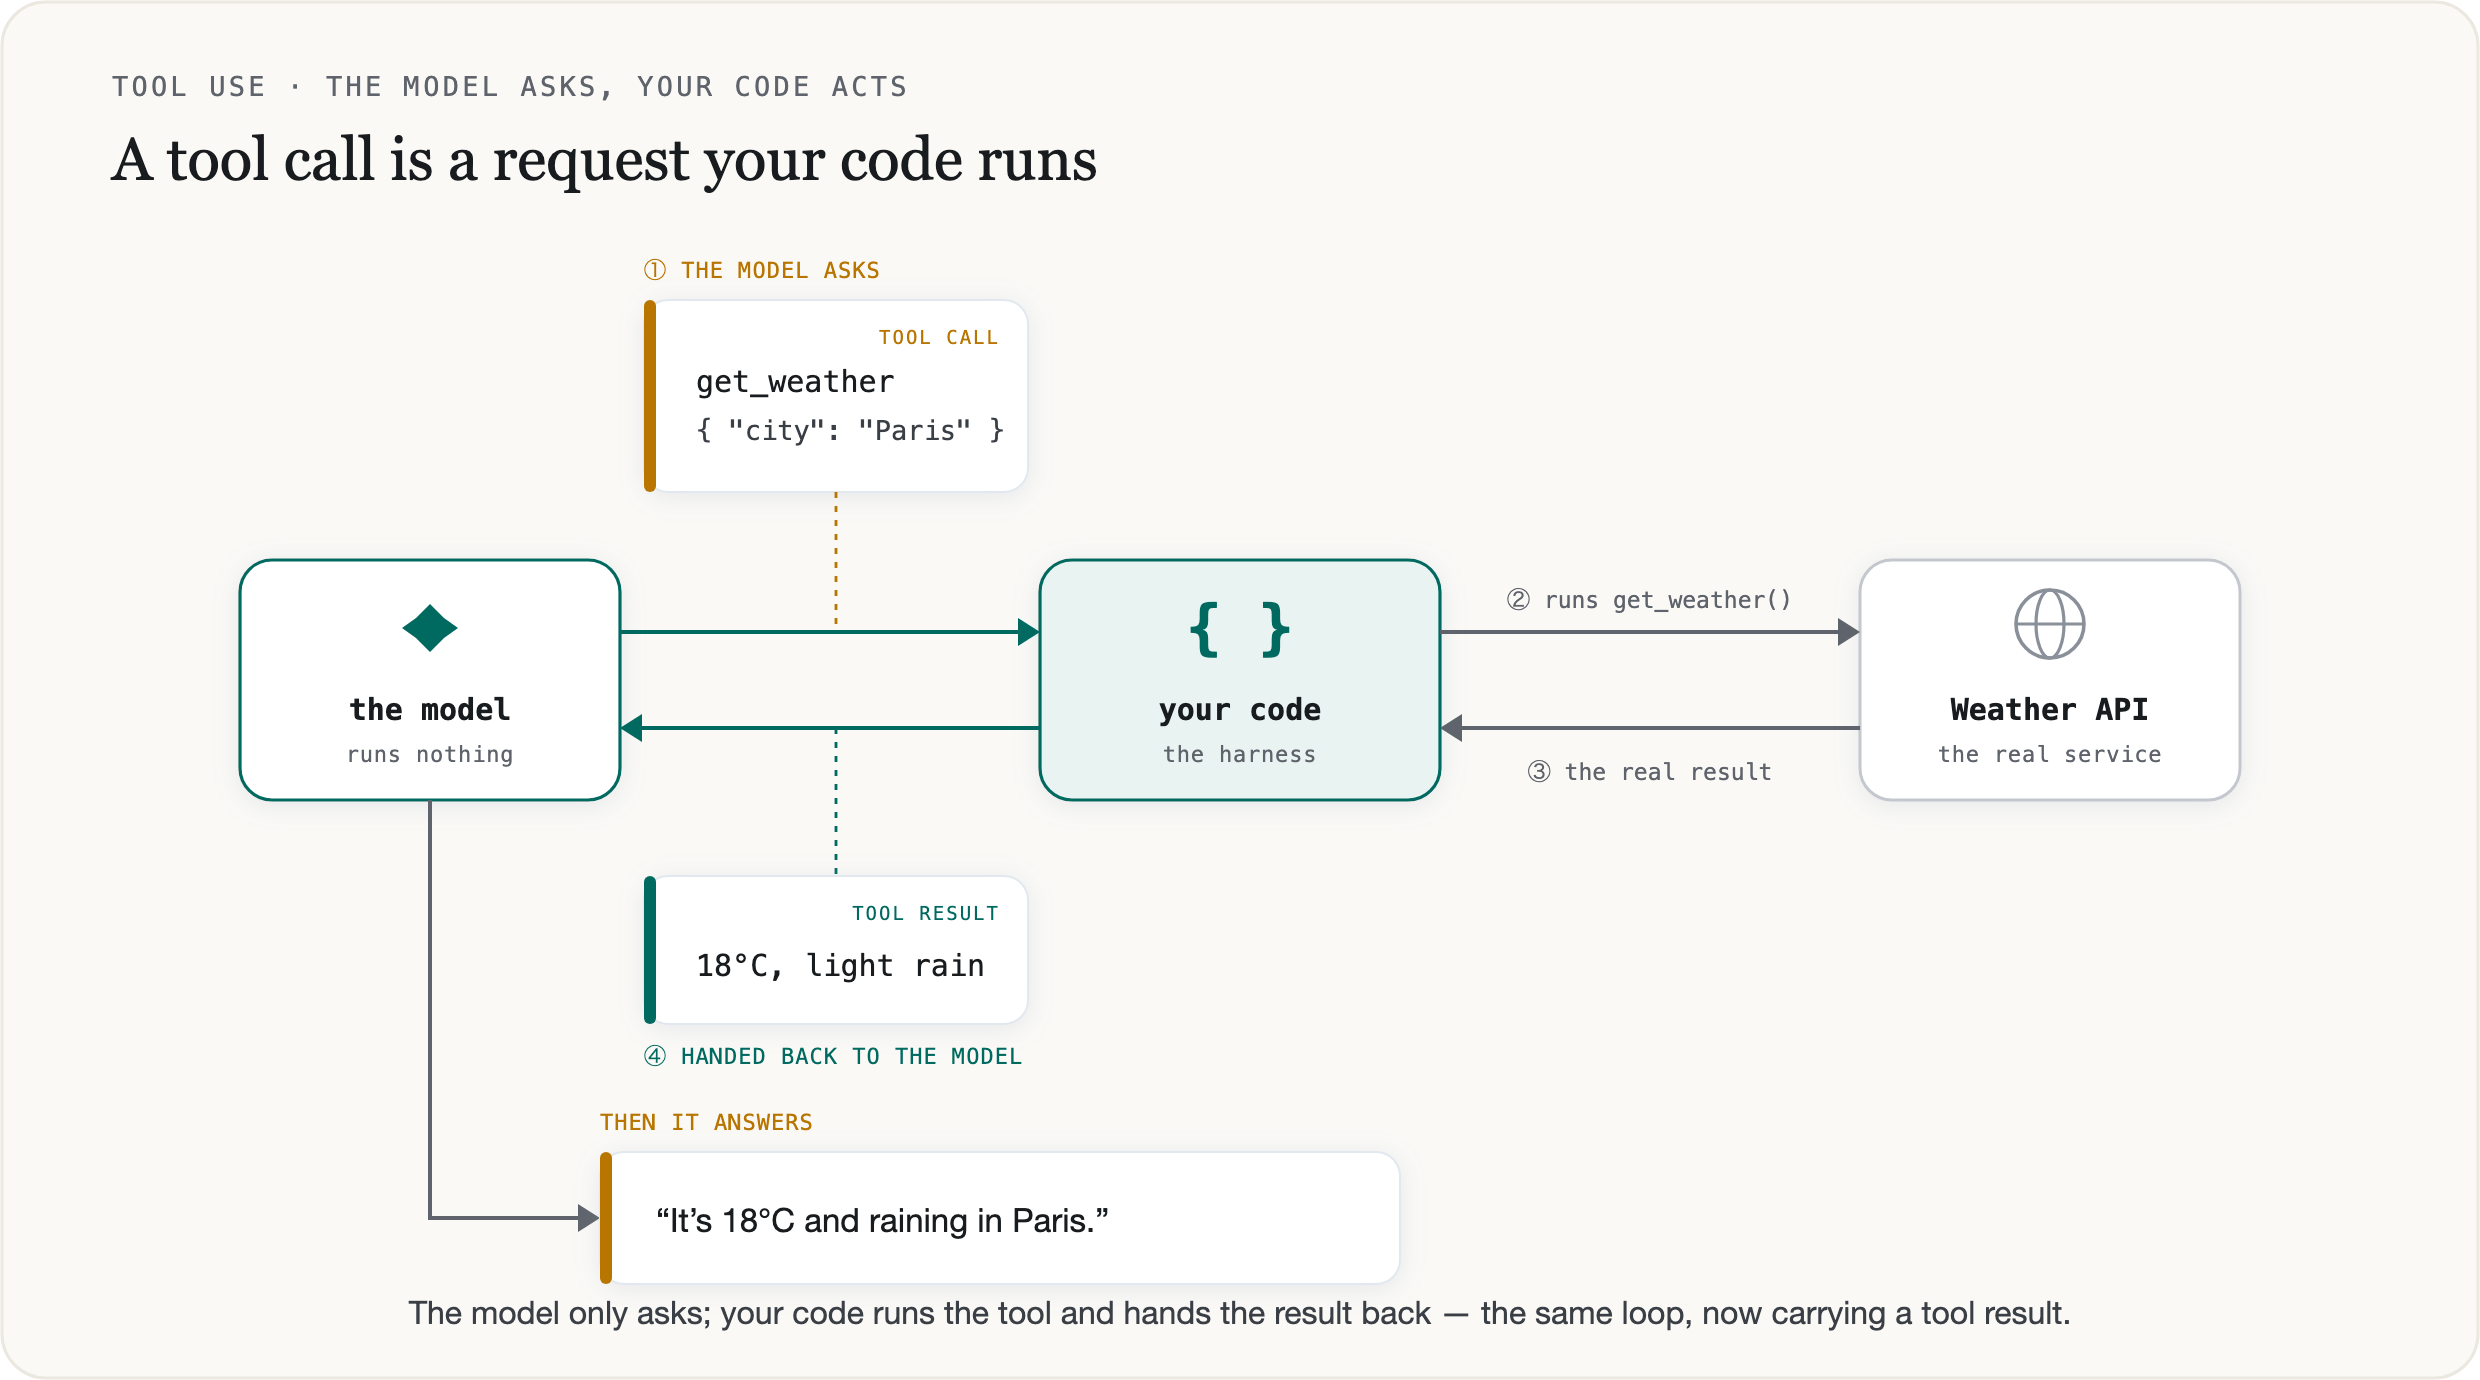
Task: Click 'the harness' caption
Action: 1240,754
